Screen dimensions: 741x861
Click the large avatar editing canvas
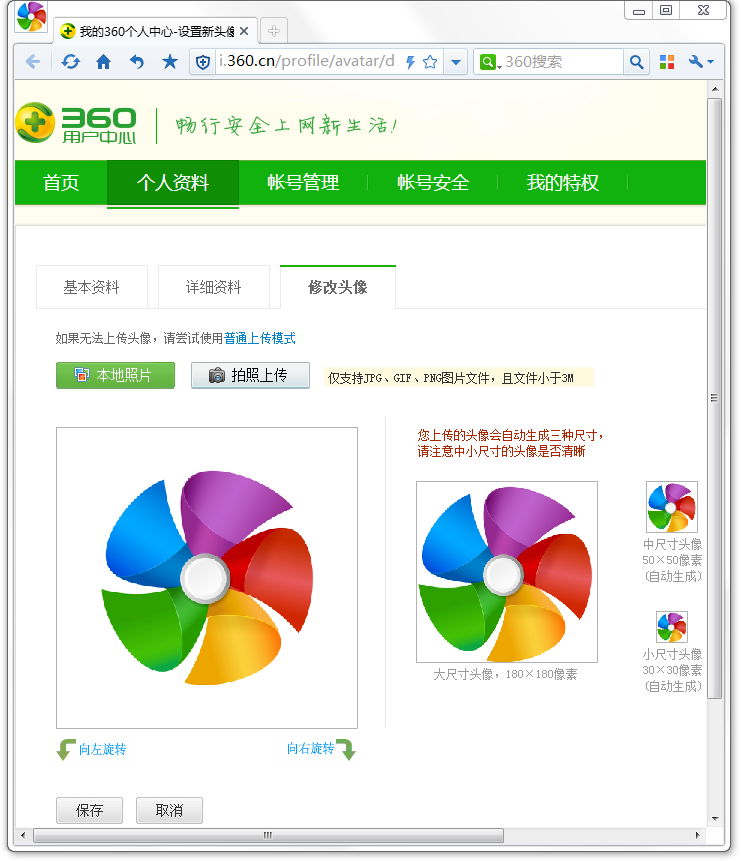pyautogui.click(x=207, y=578)
